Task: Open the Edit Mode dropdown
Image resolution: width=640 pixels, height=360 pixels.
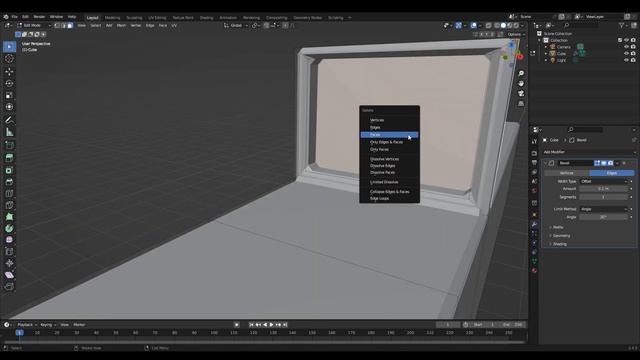Action: [x=34, y=25]
